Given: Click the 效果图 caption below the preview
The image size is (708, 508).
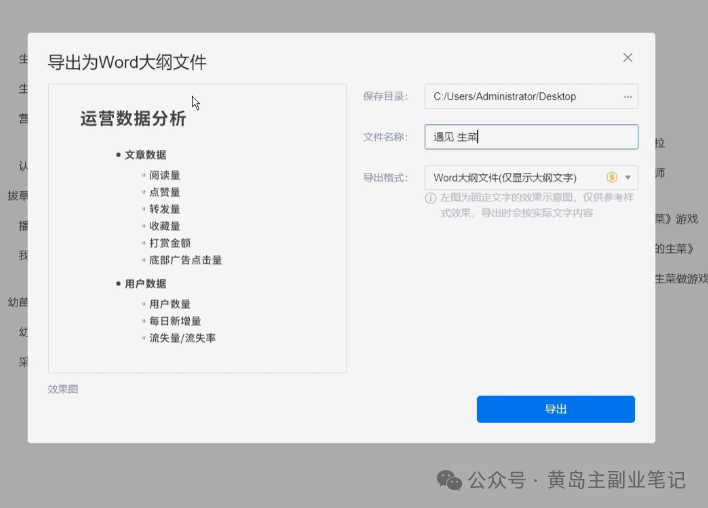Looking at the screenshot, I should coord(63,389).
